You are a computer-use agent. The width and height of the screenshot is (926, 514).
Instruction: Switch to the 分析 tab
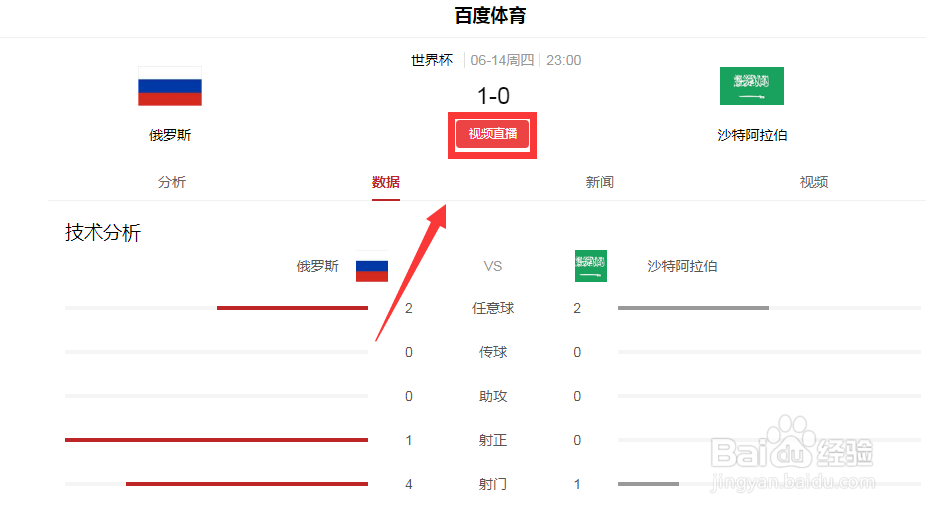[172, 182]
